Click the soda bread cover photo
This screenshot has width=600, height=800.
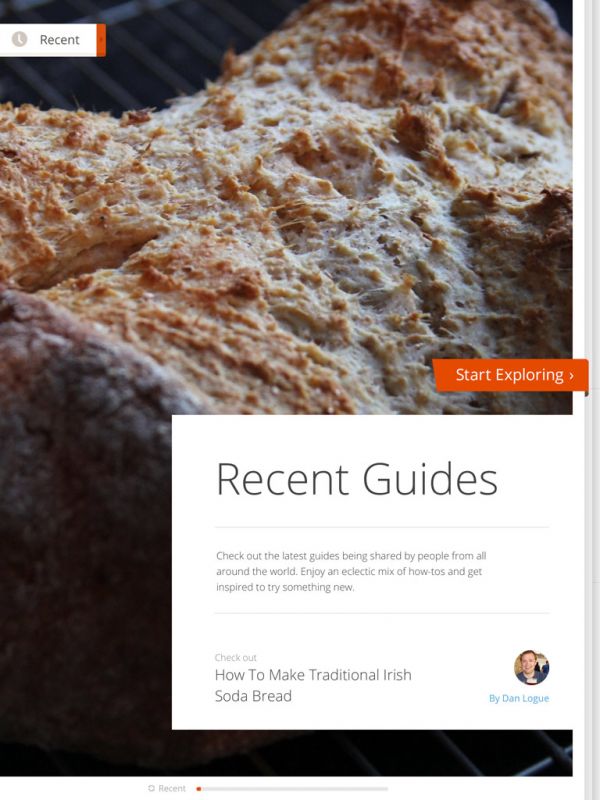point(286,204)
